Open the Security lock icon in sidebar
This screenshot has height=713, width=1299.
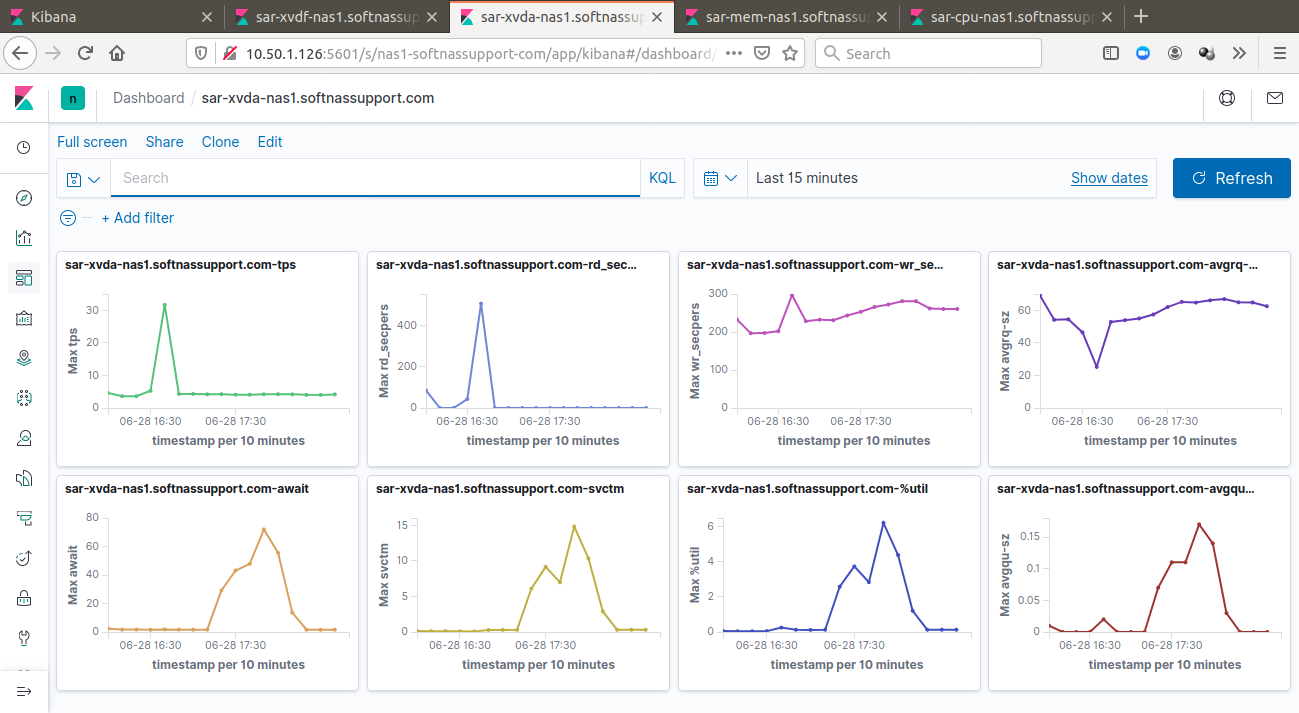(x=24, y=598)
